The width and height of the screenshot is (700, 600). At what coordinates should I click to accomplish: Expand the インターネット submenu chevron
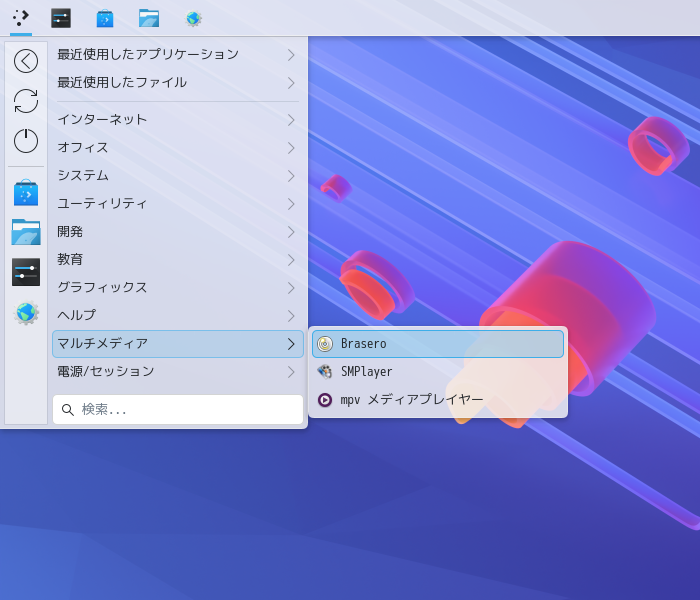(291, 120)
